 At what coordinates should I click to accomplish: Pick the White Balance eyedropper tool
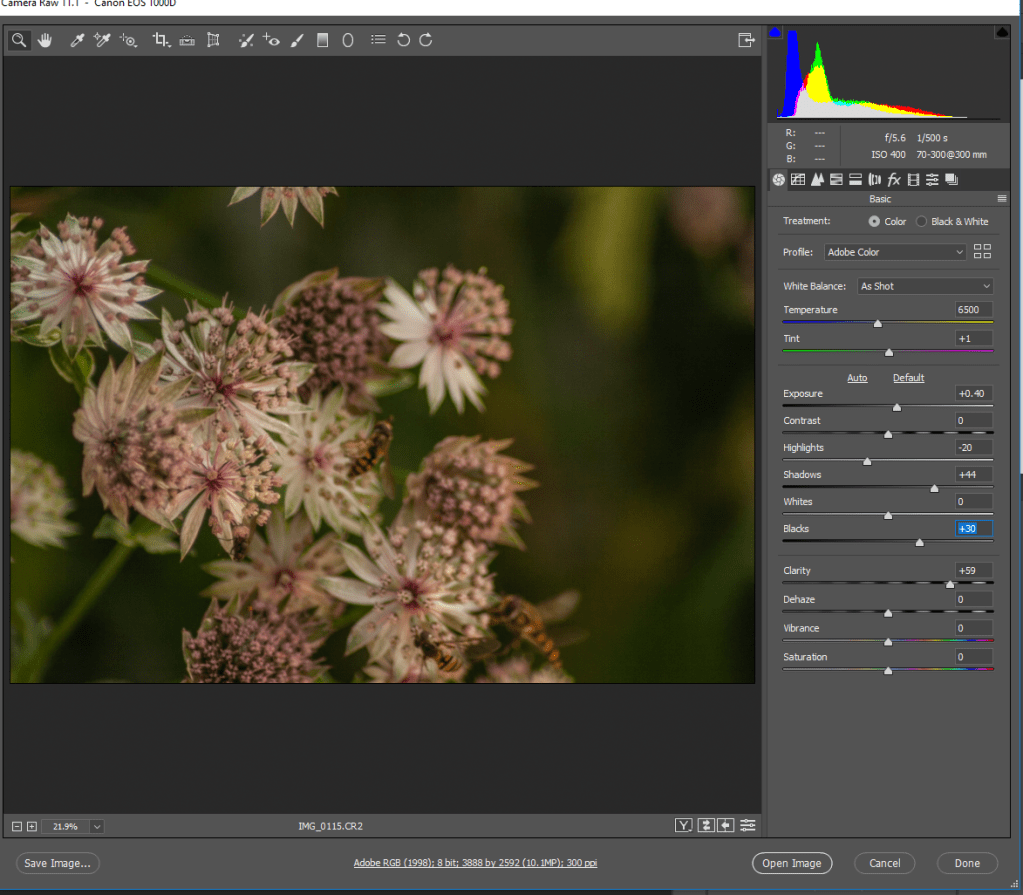click(76, 40)
